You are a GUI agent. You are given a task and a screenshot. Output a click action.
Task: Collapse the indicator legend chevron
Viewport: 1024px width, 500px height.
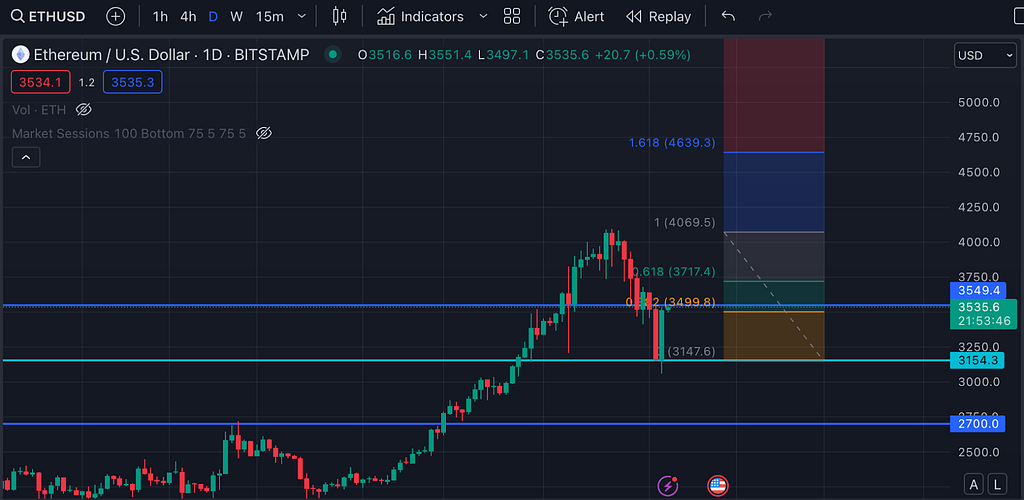point(26,157)
